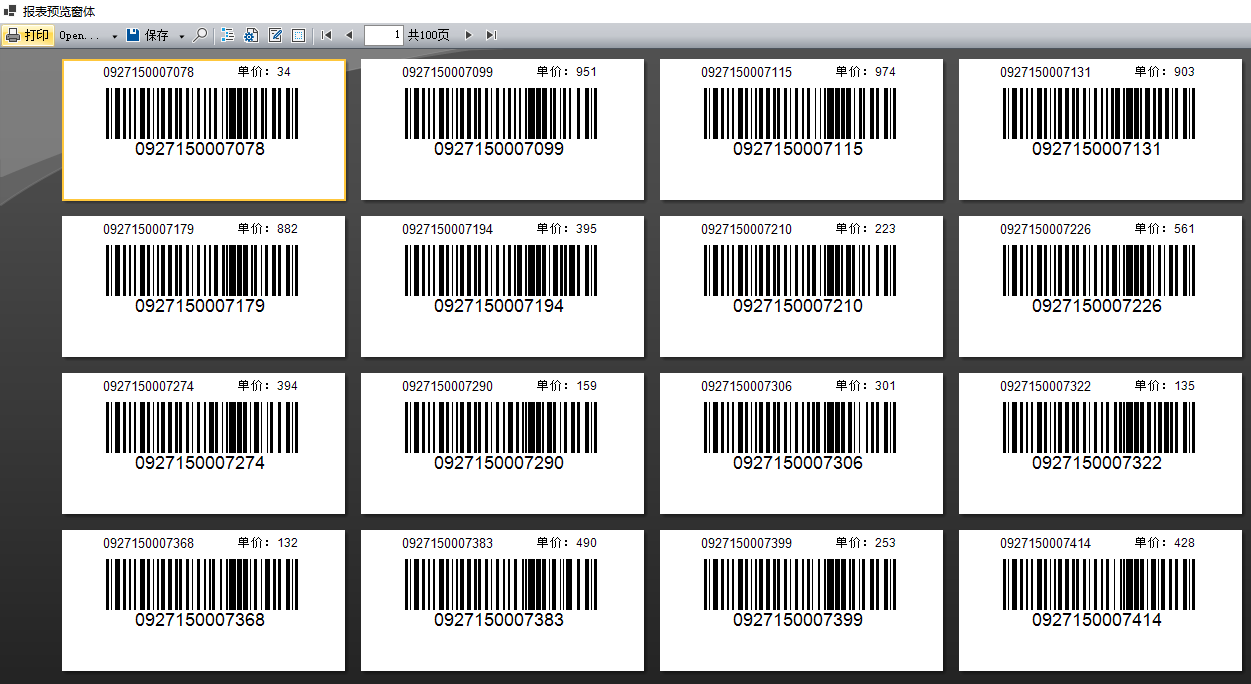The height and width of the screenshot is (684, 1251).
Task: Click the edit page pencil icon
Action: tap(275, 35)
